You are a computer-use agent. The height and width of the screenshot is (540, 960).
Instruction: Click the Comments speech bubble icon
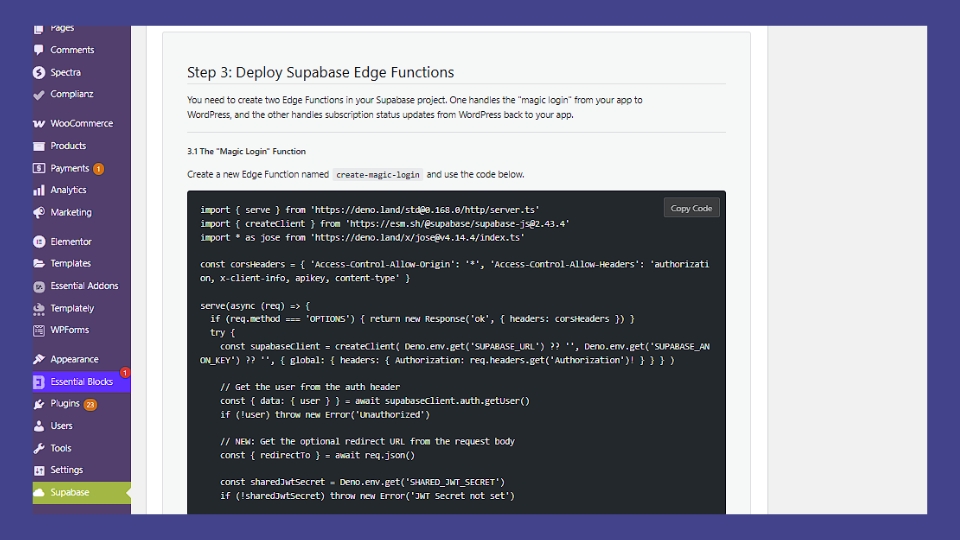tap(39, 50)
